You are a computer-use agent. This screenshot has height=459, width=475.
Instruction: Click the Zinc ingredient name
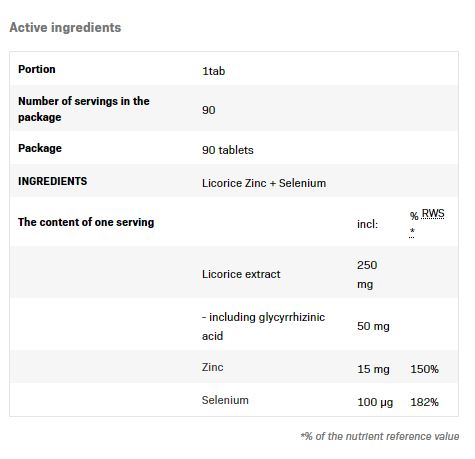[x=213, y=367]
